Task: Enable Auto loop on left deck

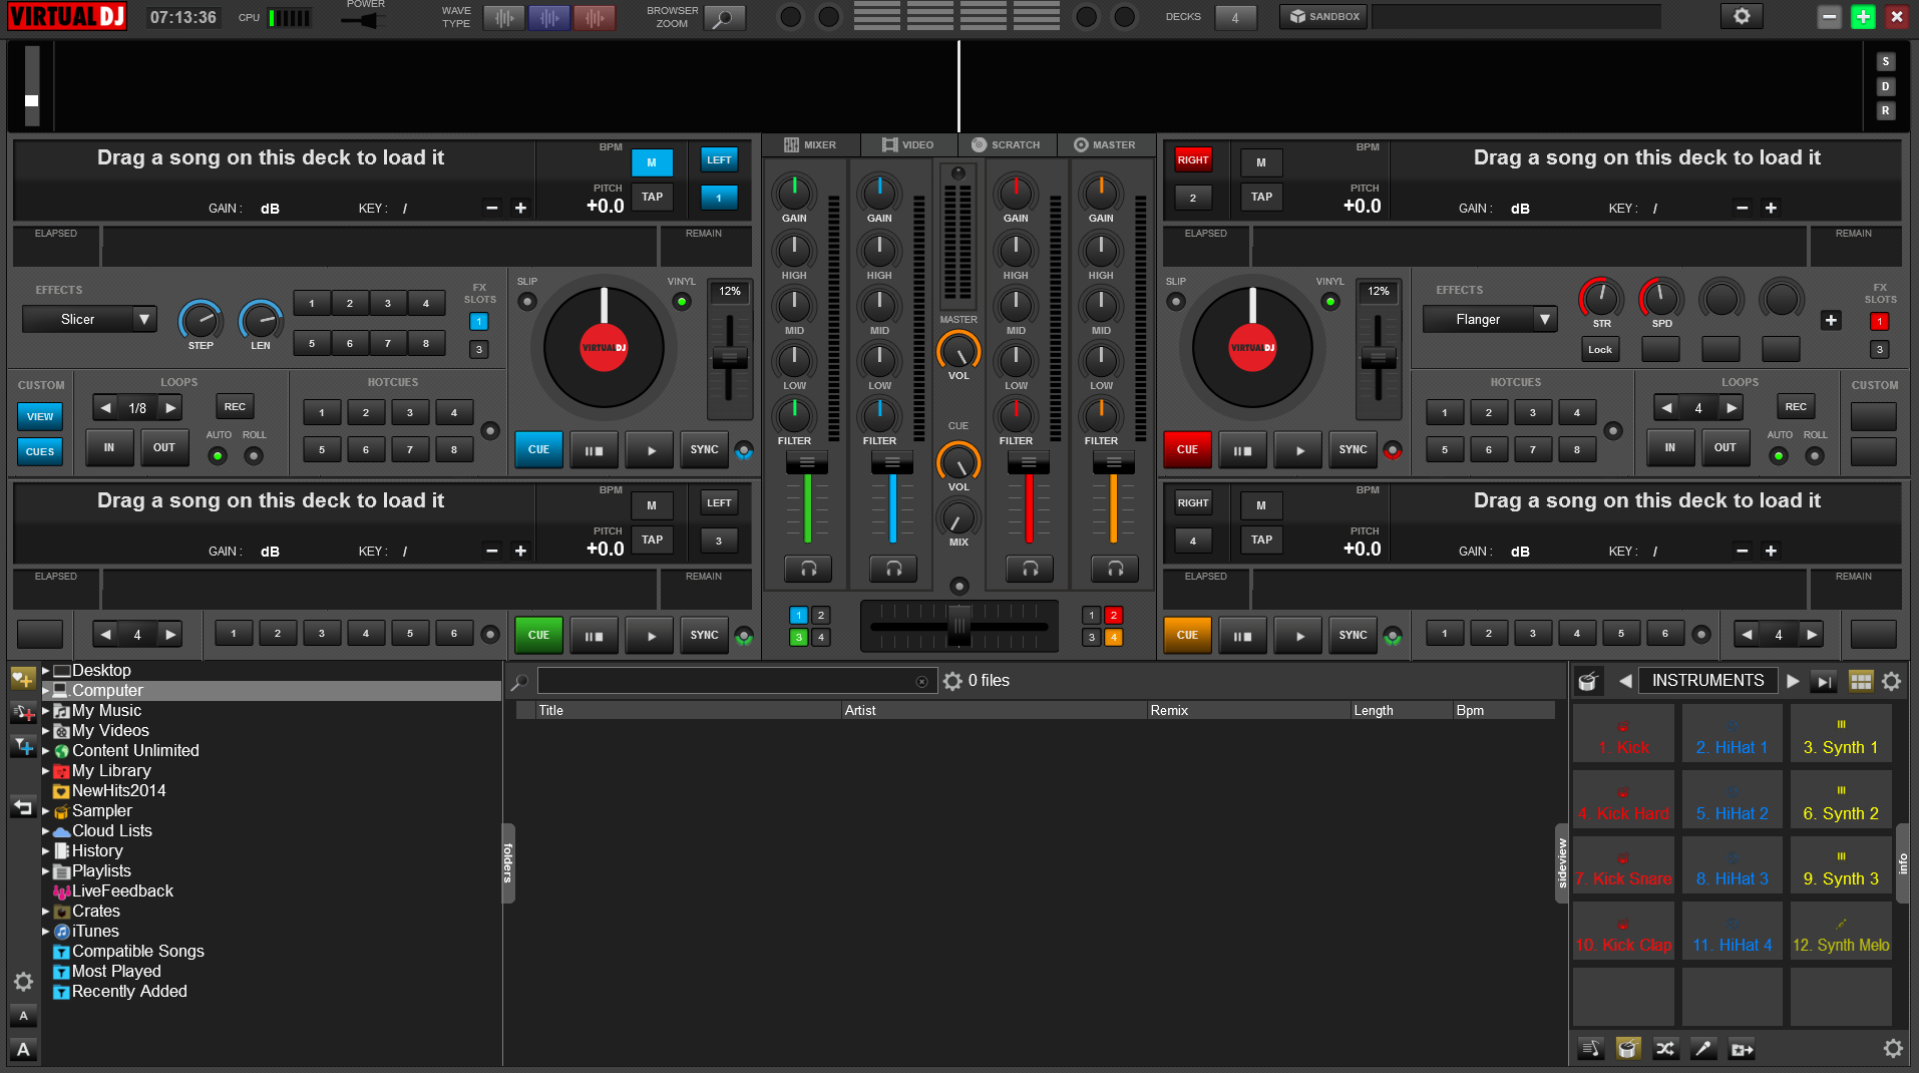Action: [x=217, y=456]
